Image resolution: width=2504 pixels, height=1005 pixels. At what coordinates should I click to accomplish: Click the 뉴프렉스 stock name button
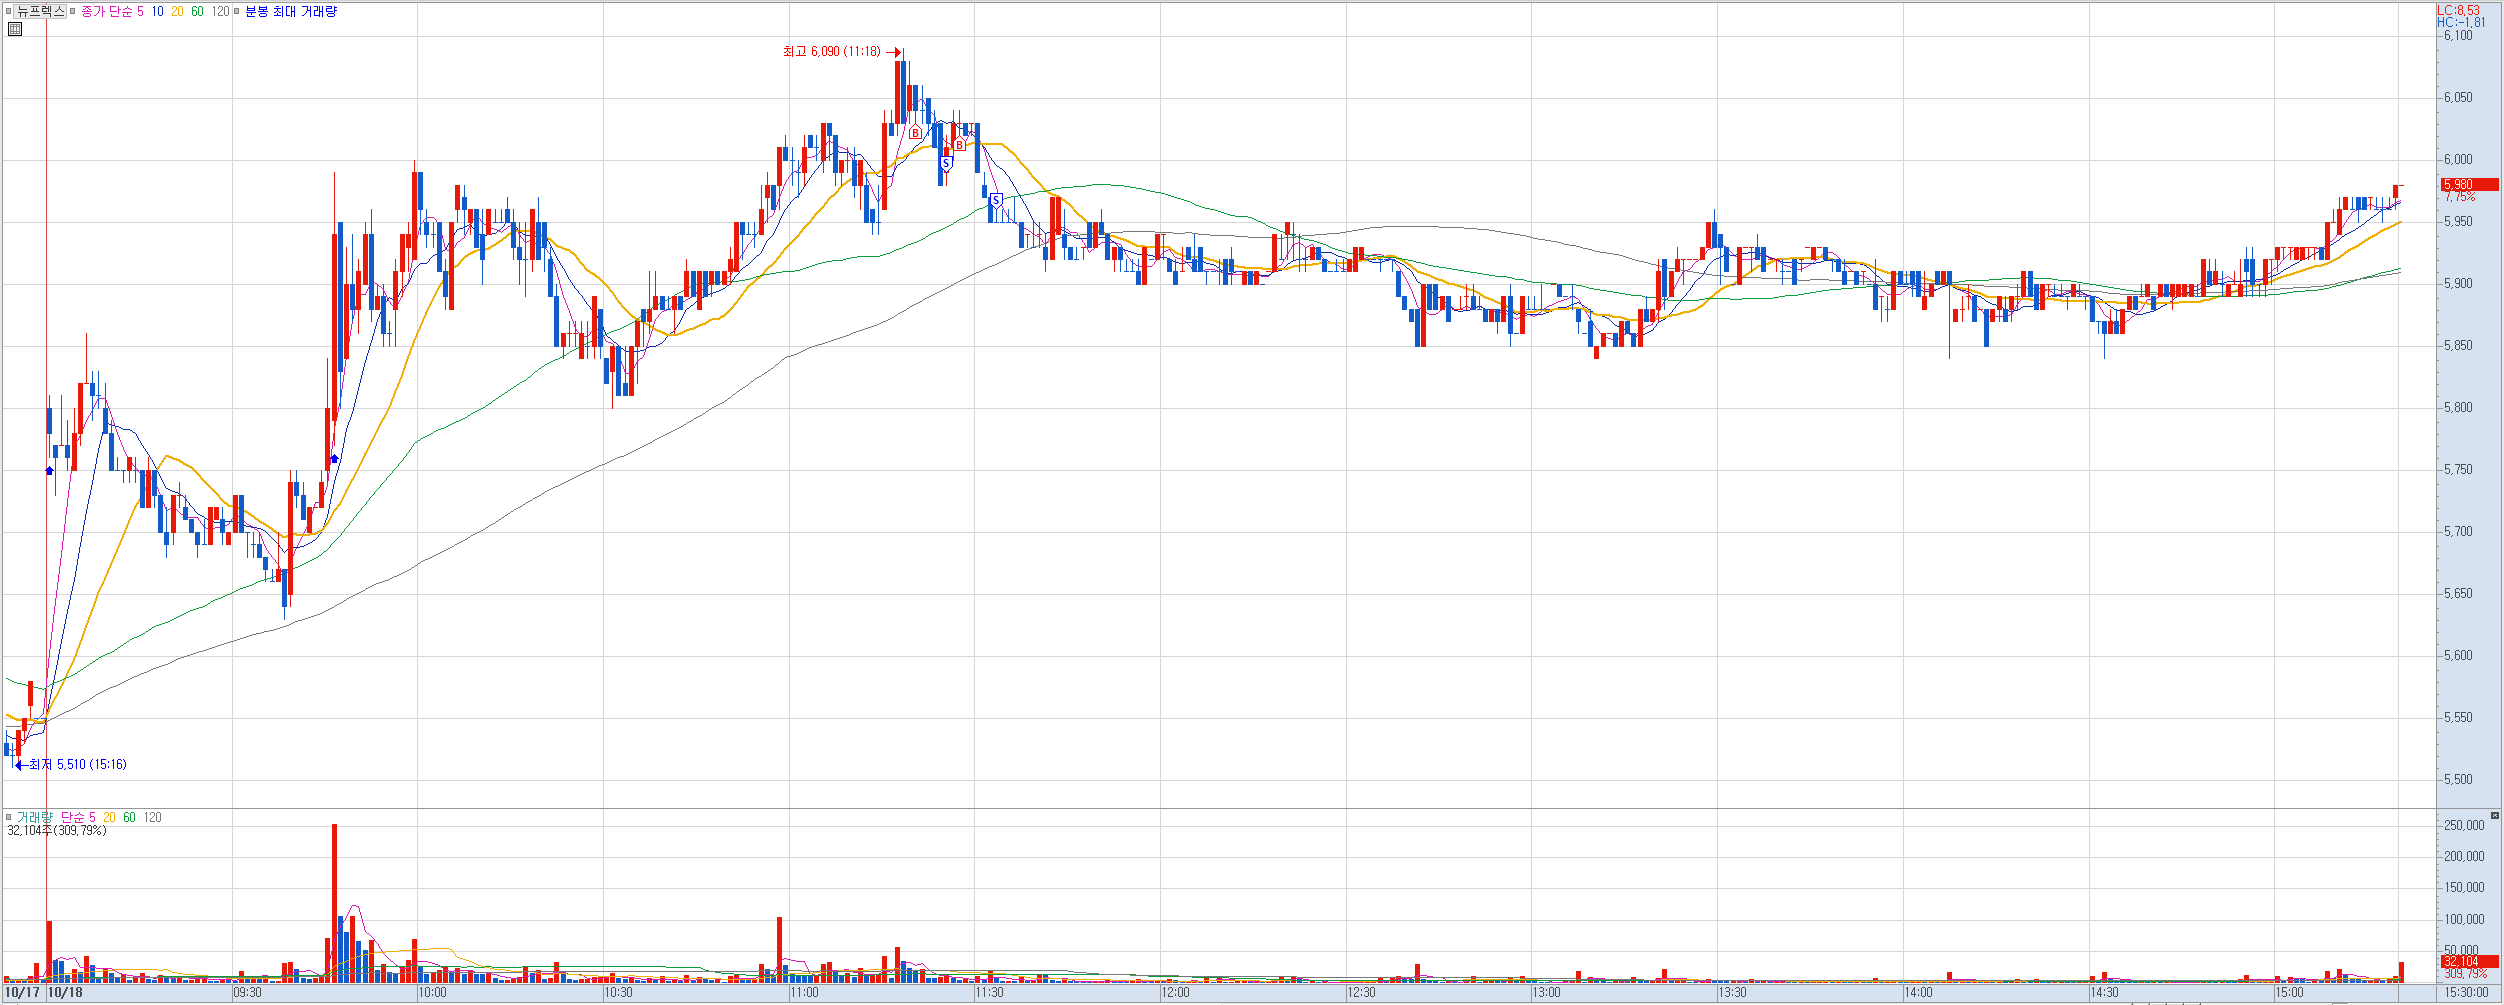coord(41,11)
